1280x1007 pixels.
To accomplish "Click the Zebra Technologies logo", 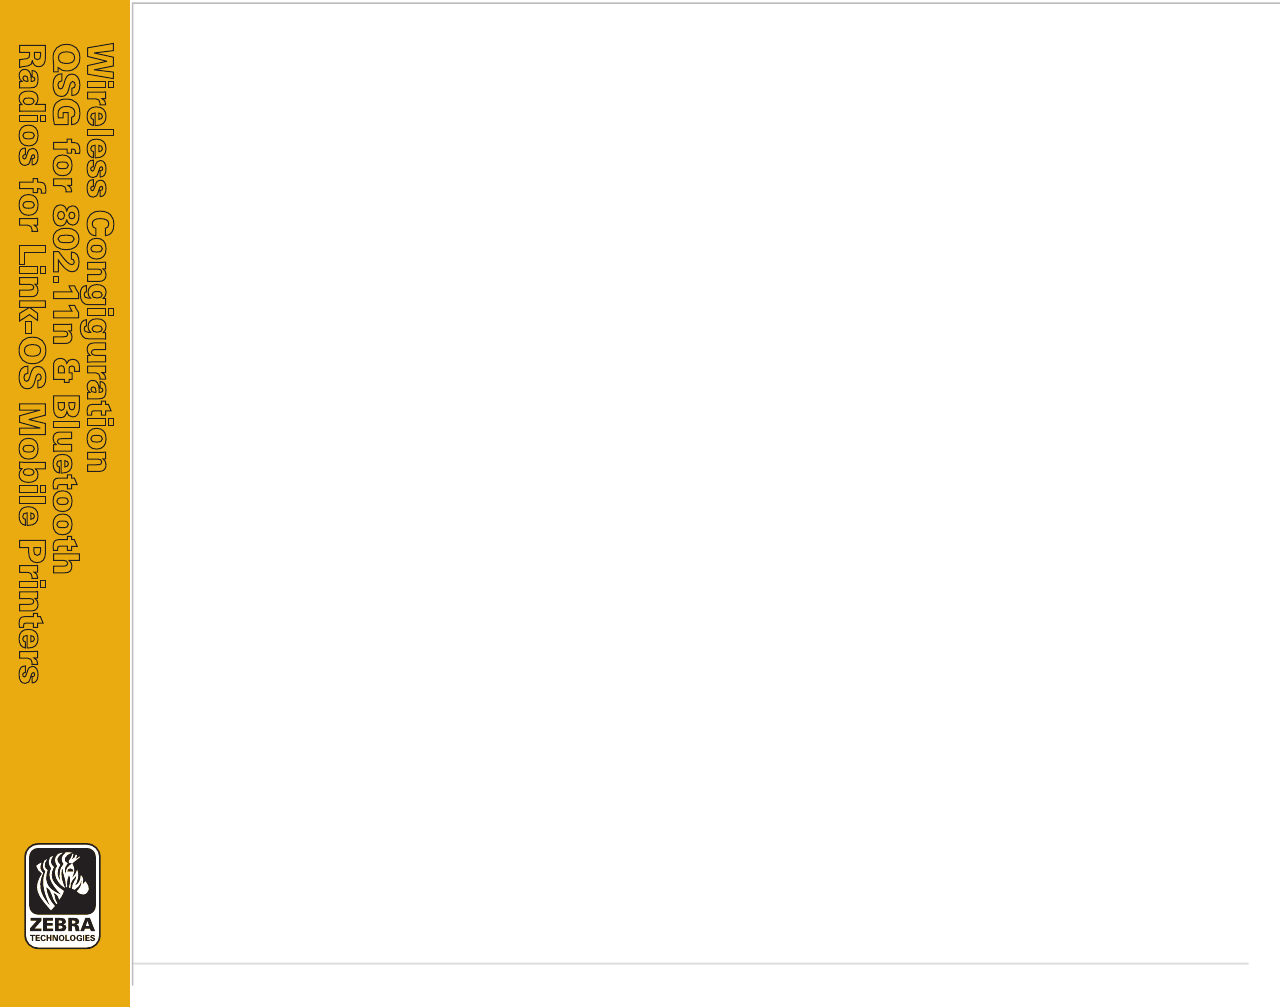I will (62, 896).
